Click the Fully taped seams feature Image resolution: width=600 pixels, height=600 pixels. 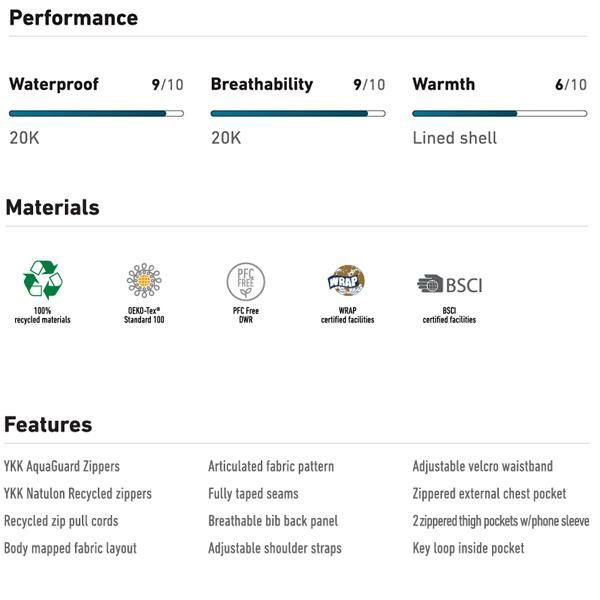click(x=253, y=494)
